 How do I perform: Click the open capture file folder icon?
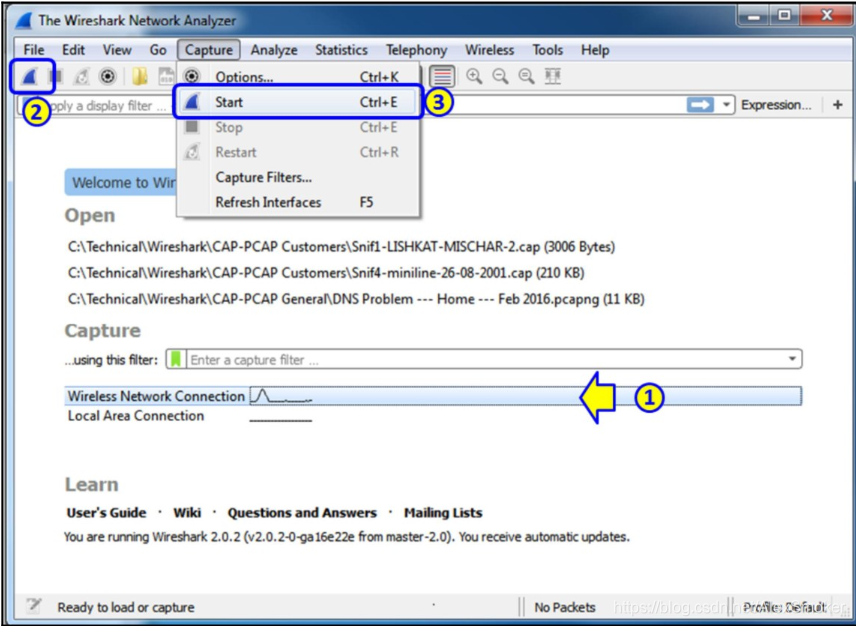(140, 76)
